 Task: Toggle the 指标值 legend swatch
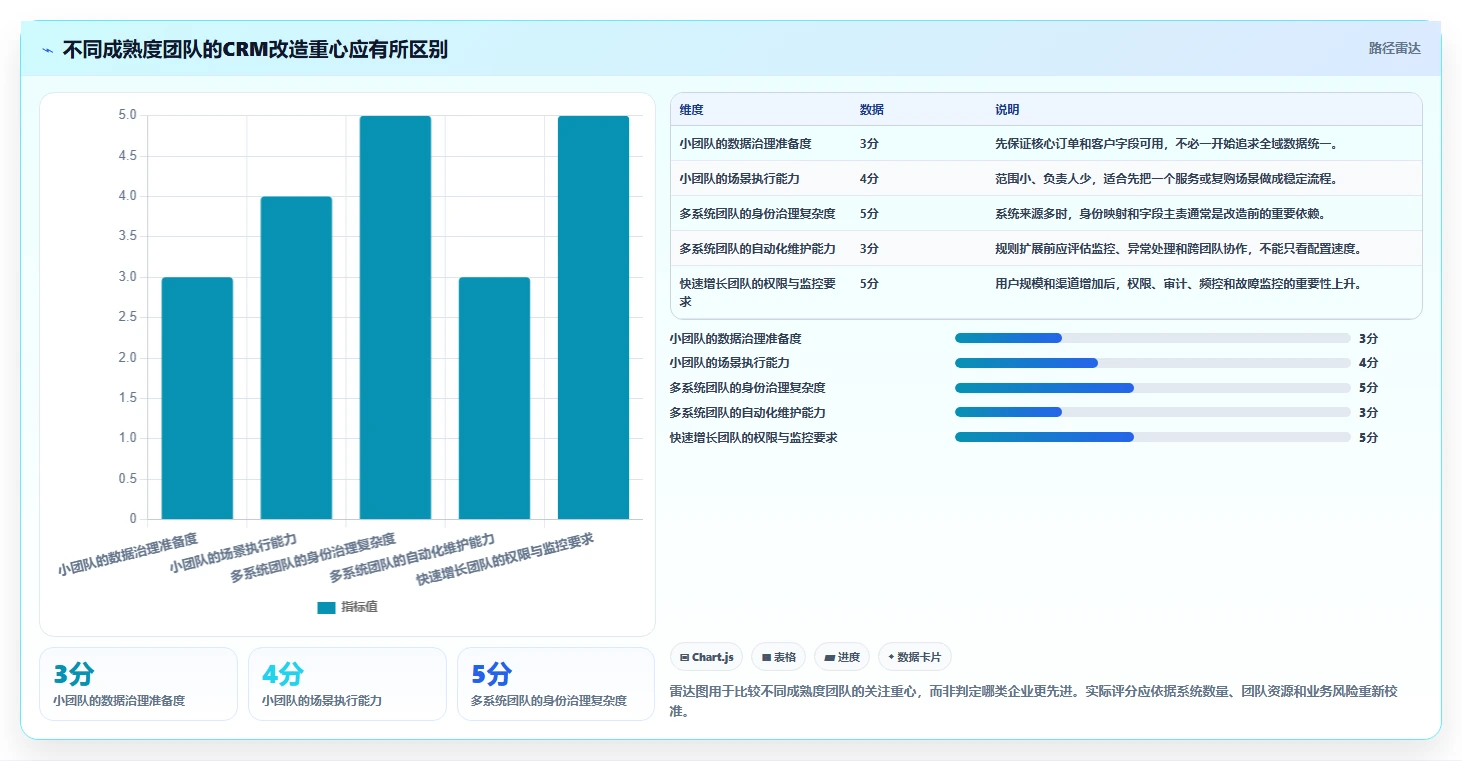point(326,607)
